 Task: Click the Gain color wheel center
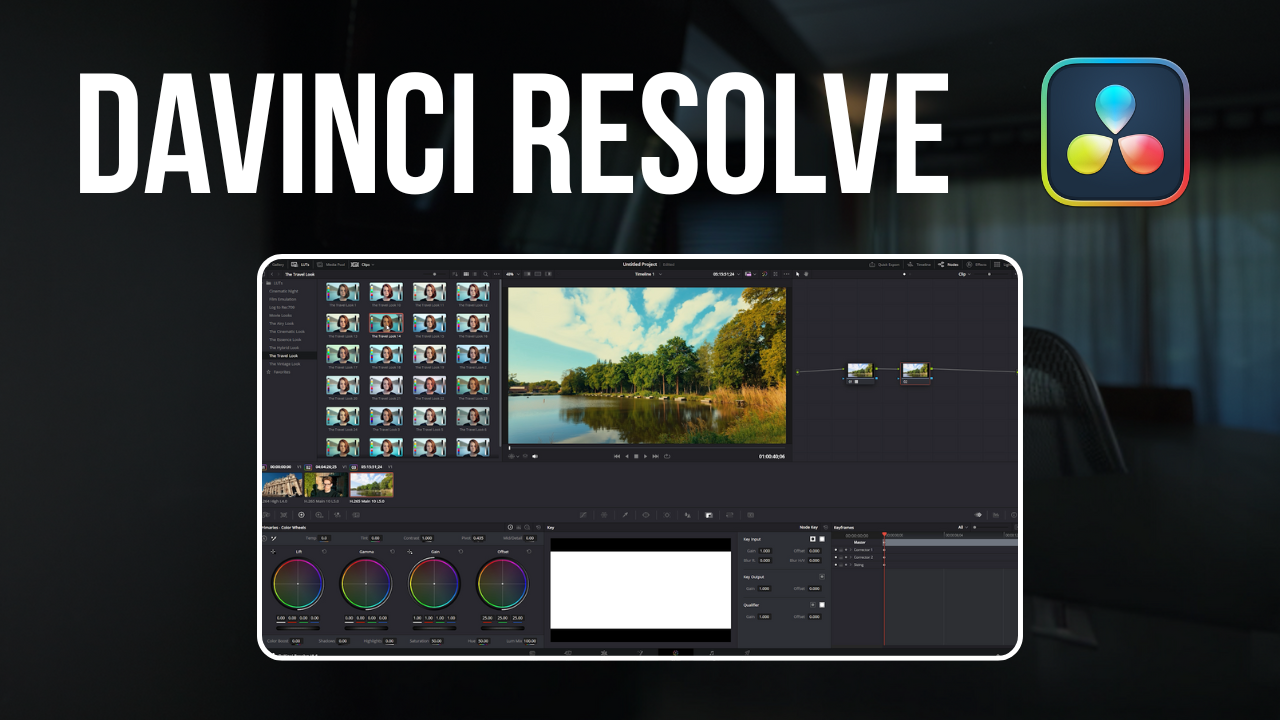tap(434, 584)
